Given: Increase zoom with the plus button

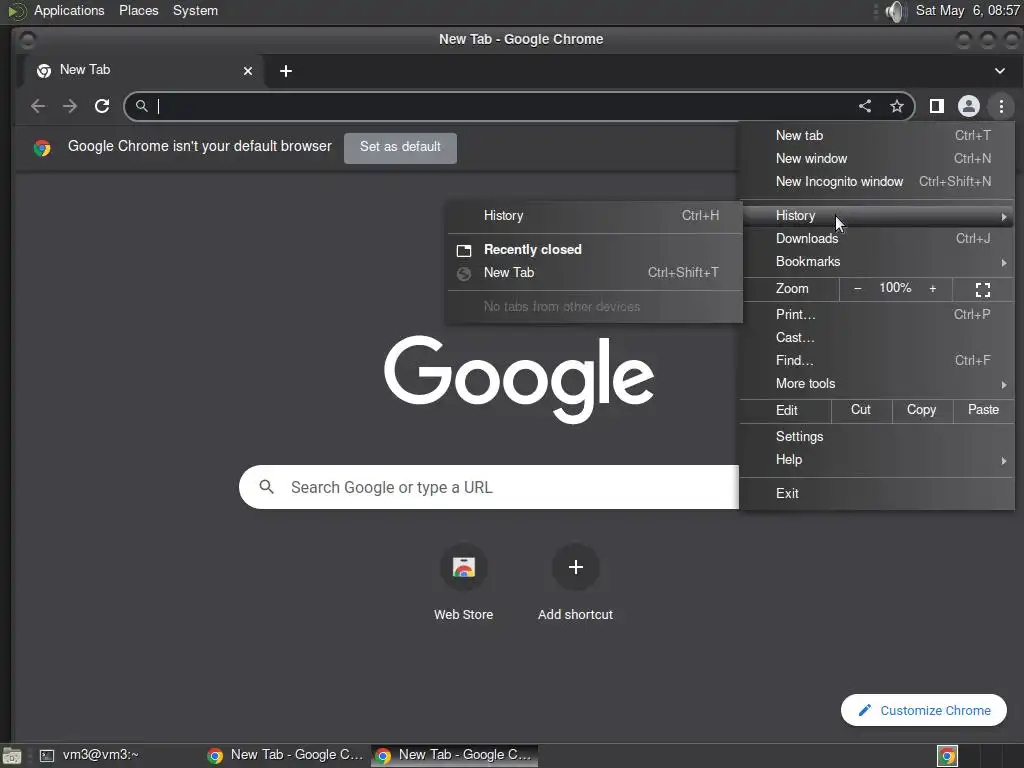Looking at the screenshot, I should pyautogui.click(x=933, y=289).
